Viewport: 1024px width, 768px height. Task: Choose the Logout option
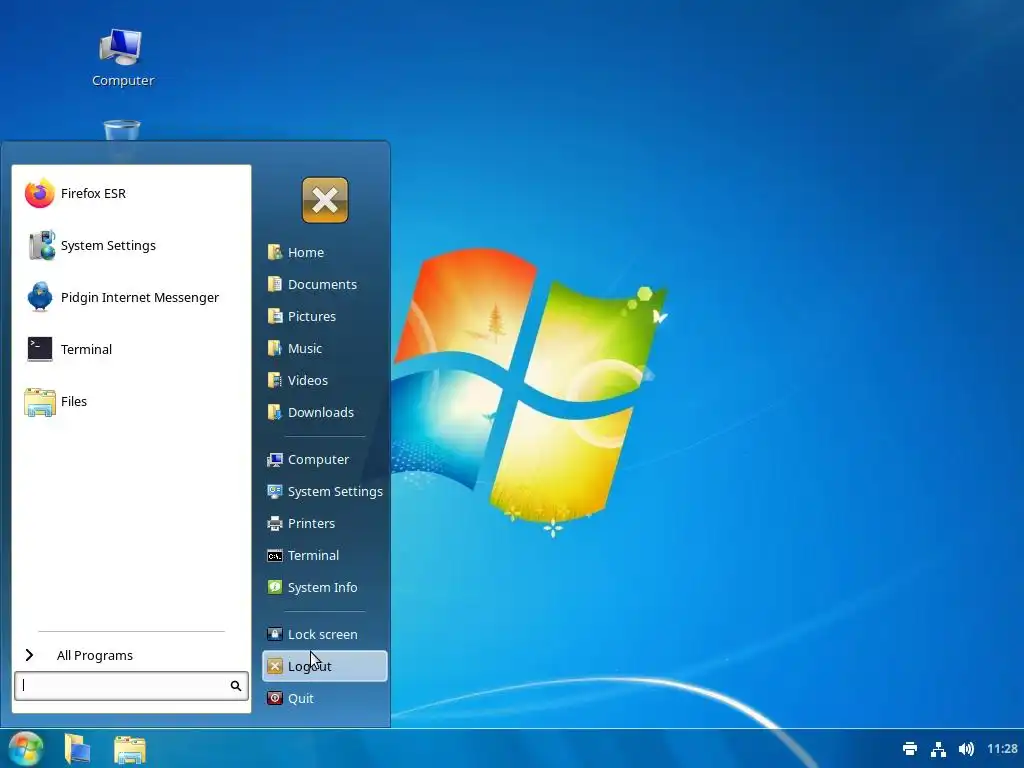pos(325,666)
